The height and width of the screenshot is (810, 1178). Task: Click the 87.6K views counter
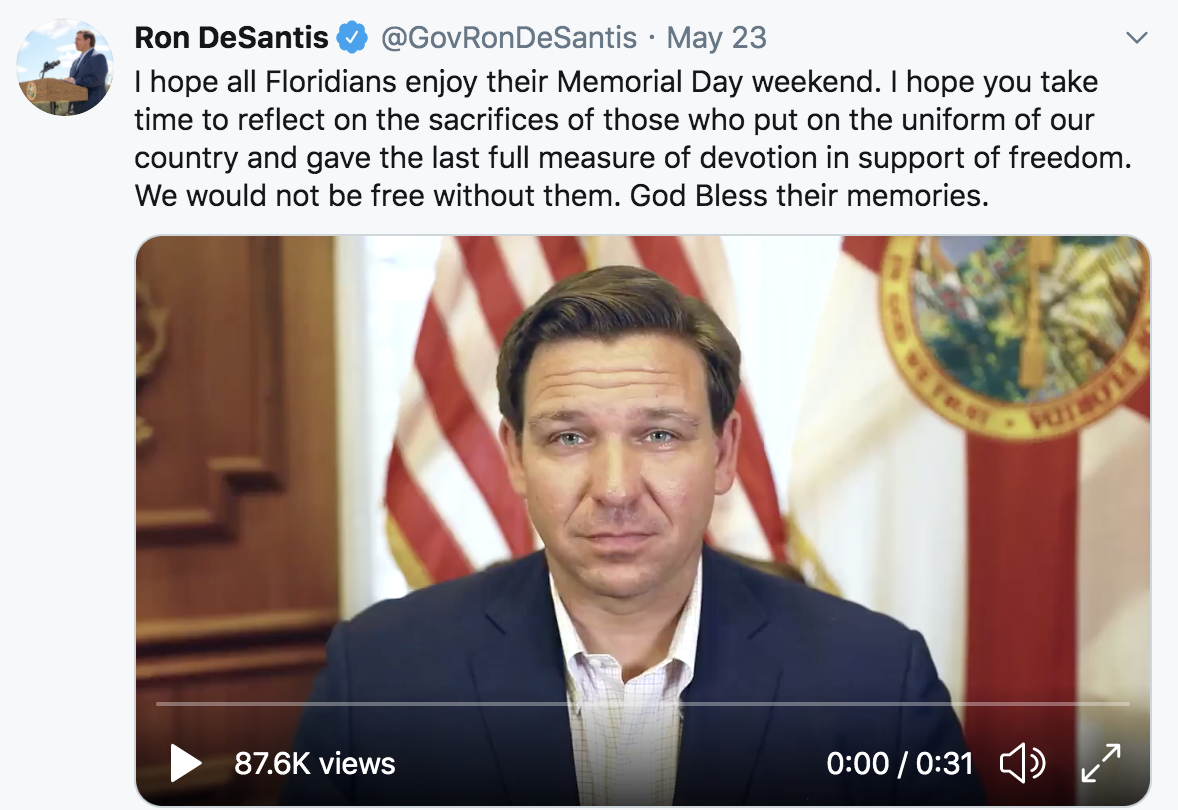point(314,764)
